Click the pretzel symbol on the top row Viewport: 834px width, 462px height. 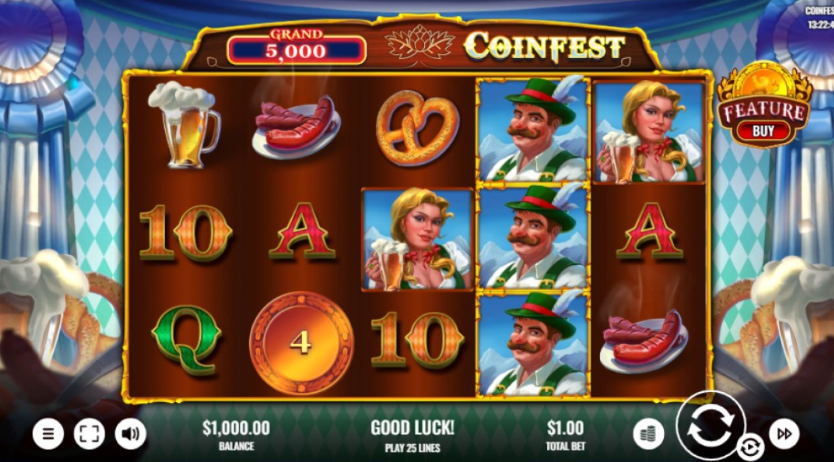click(418, 127)
